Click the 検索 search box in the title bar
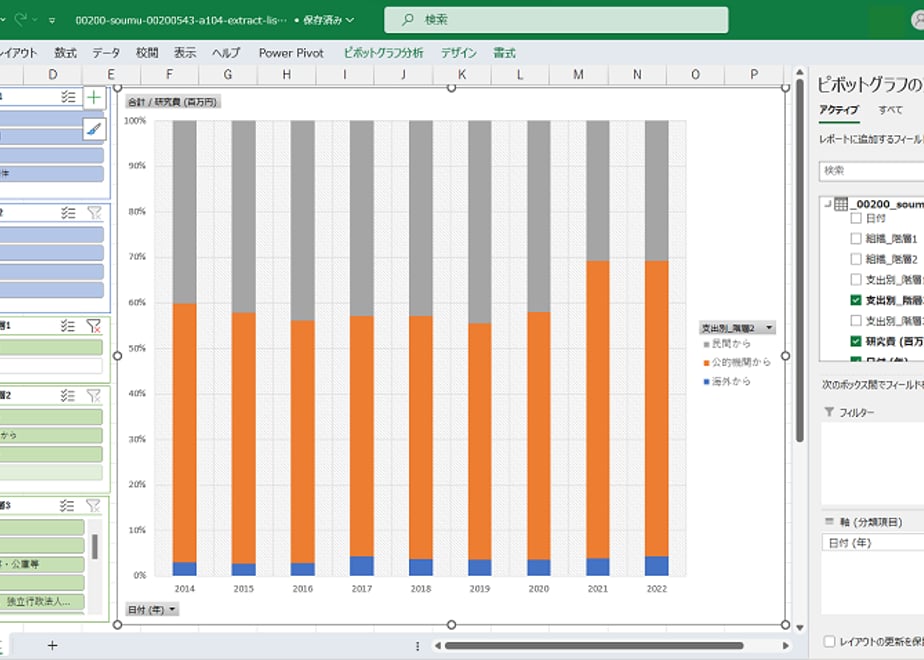Viewport: 924px width, 660px height. [x=556, y=20]
